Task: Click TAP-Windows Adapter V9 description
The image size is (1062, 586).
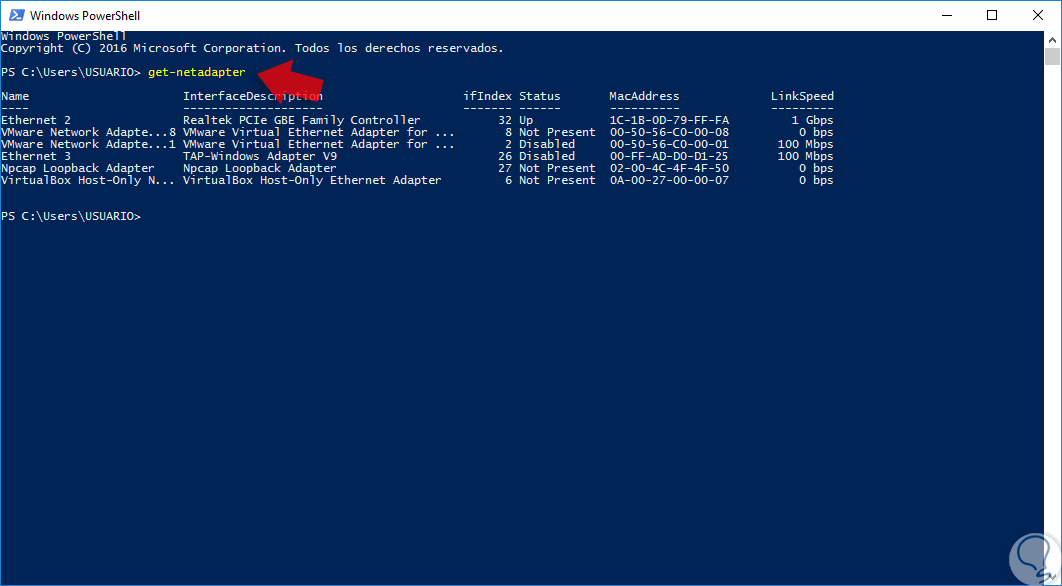Action: click(259, 156)
